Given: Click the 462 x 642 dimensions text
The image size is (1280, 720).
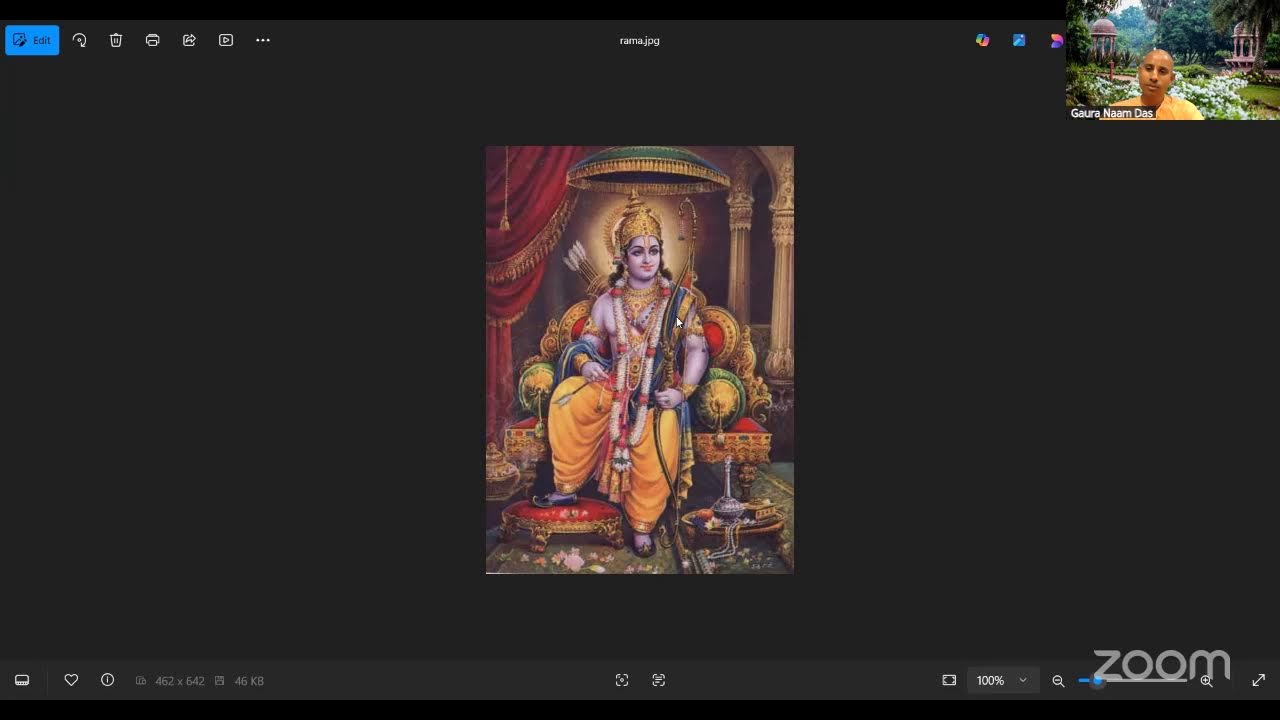Looking at the screenshot, I should point(180,681).
